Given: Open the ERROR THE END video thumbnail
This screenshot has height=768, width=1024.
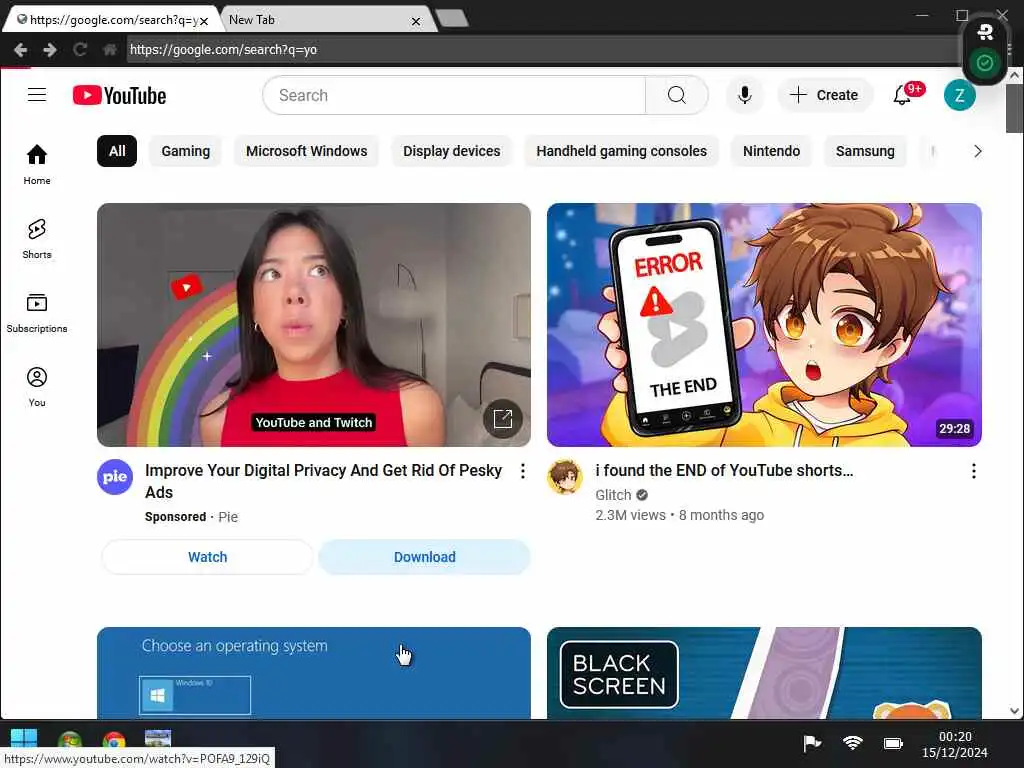Looking at the screenshot, I should 764,325.
